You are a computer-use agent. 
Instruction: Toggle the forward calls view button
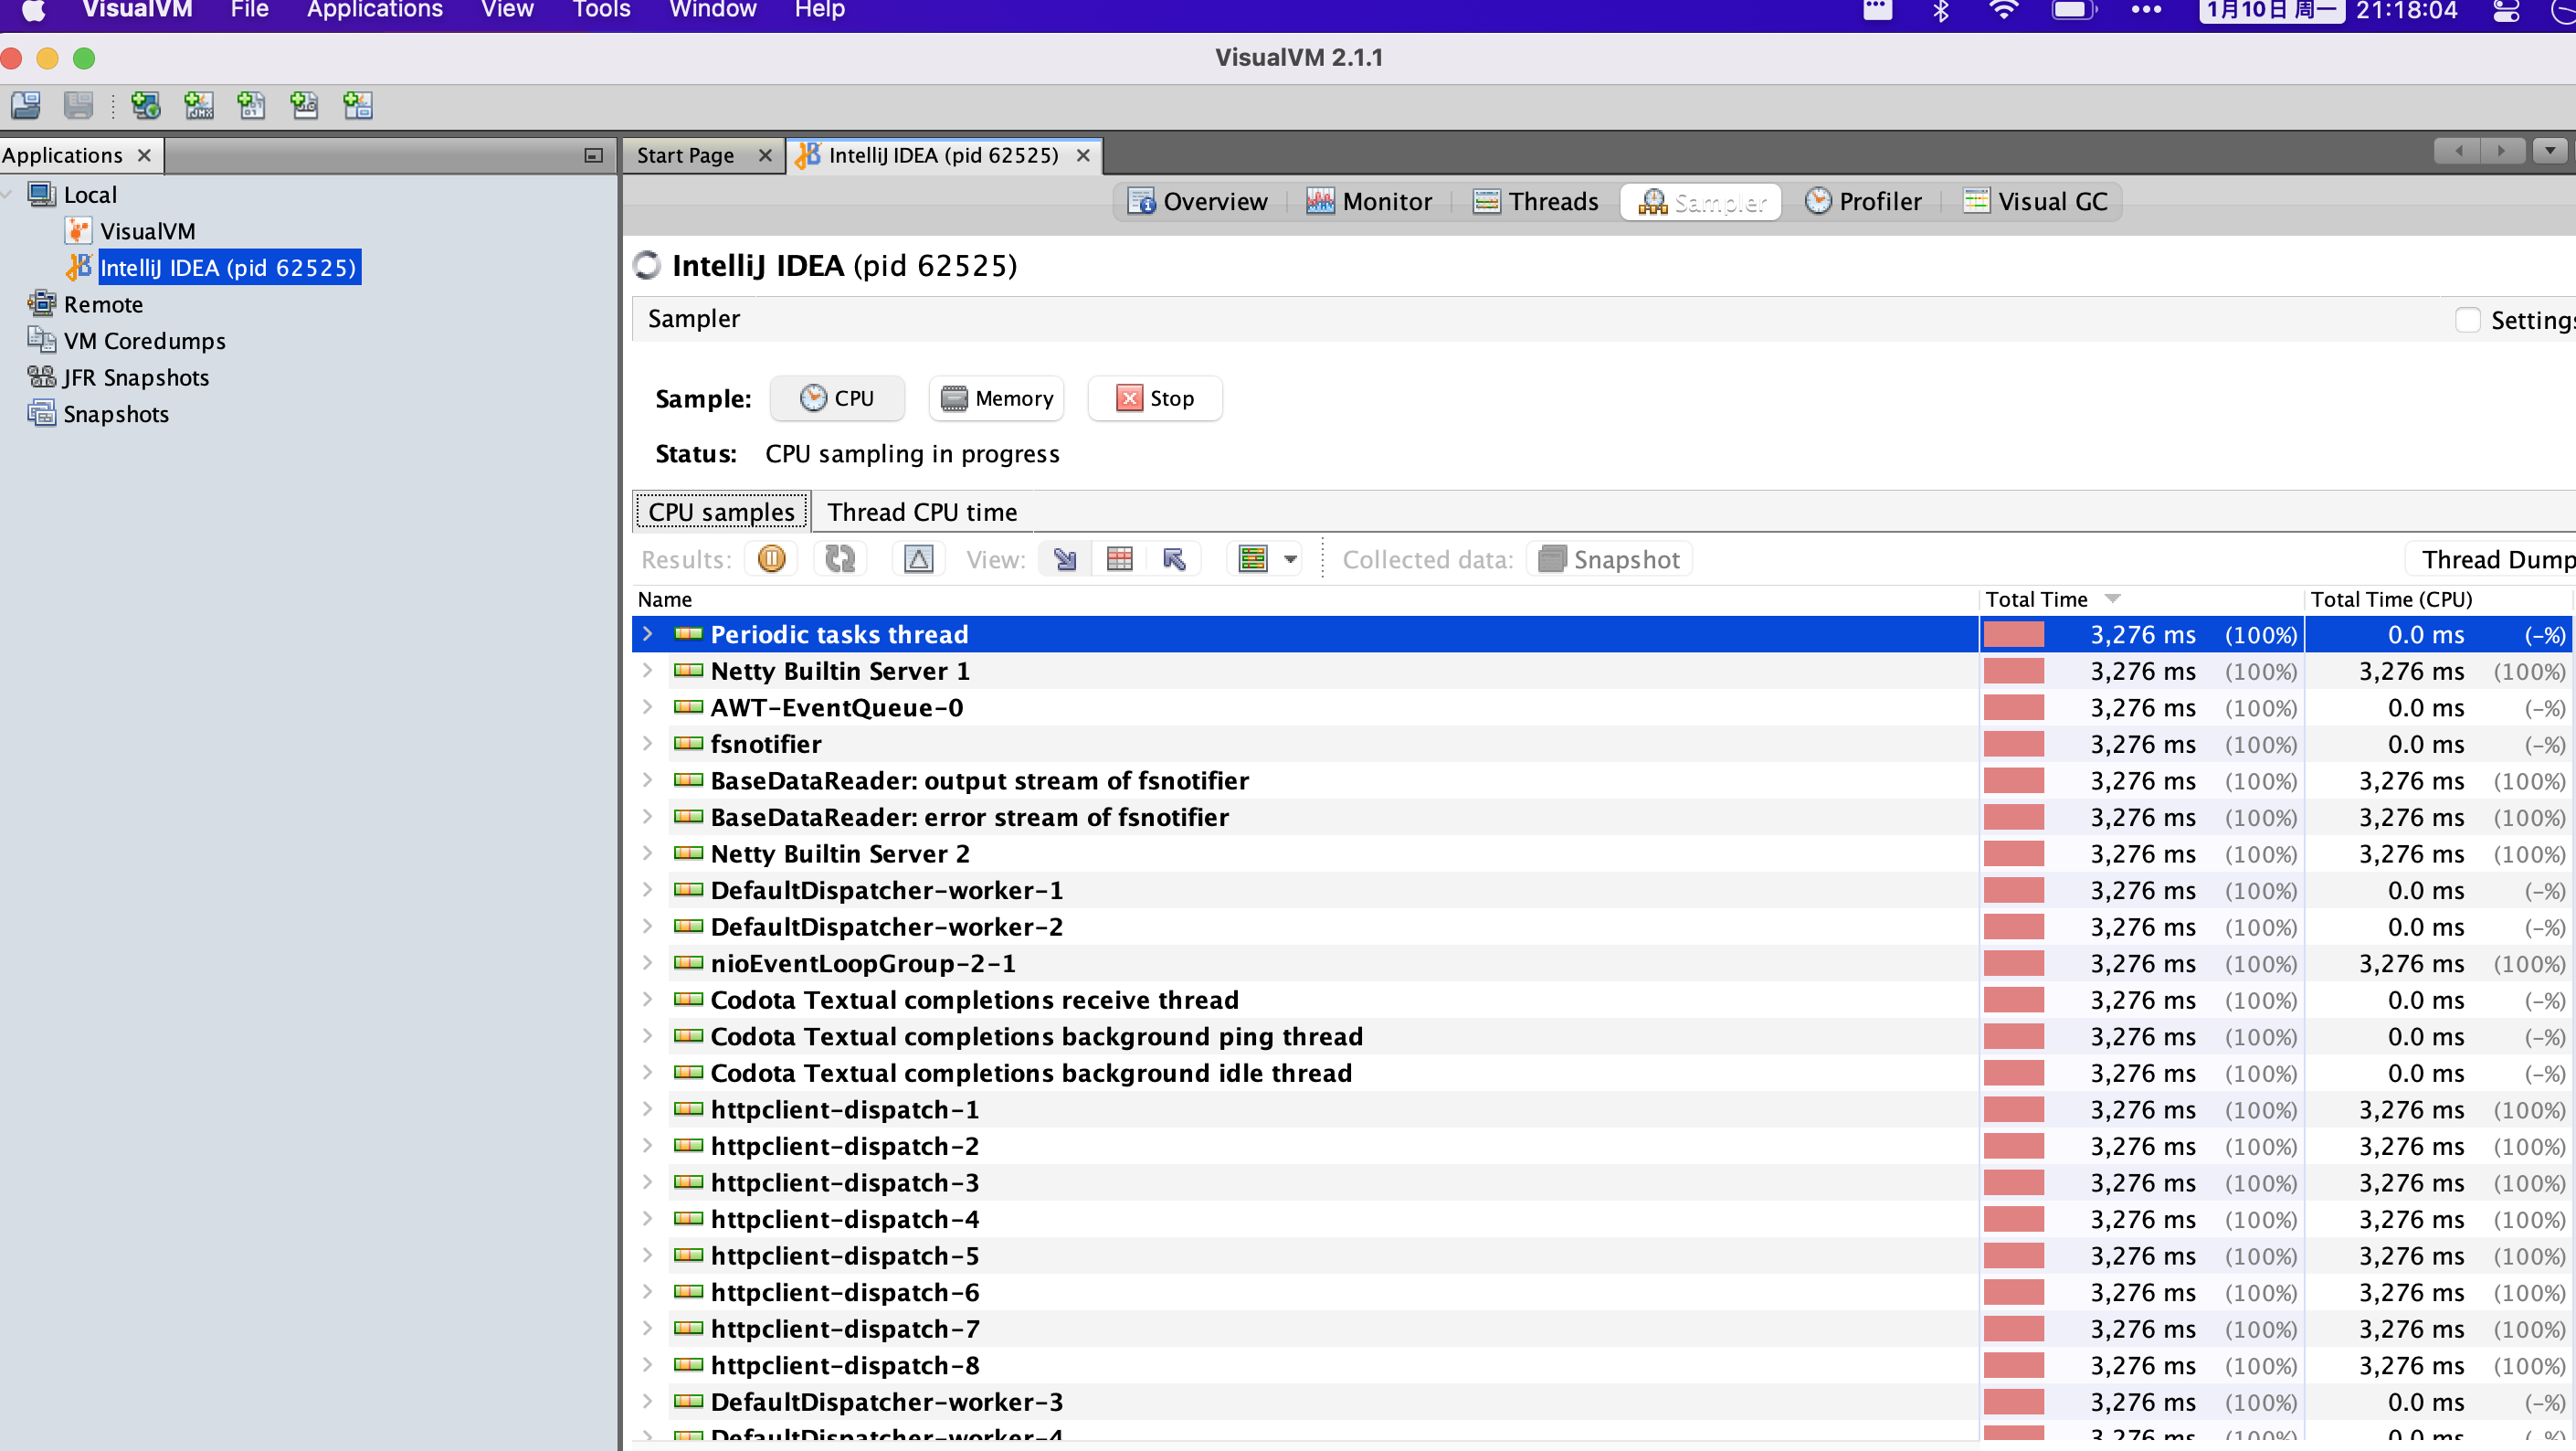pos(1065,559)
